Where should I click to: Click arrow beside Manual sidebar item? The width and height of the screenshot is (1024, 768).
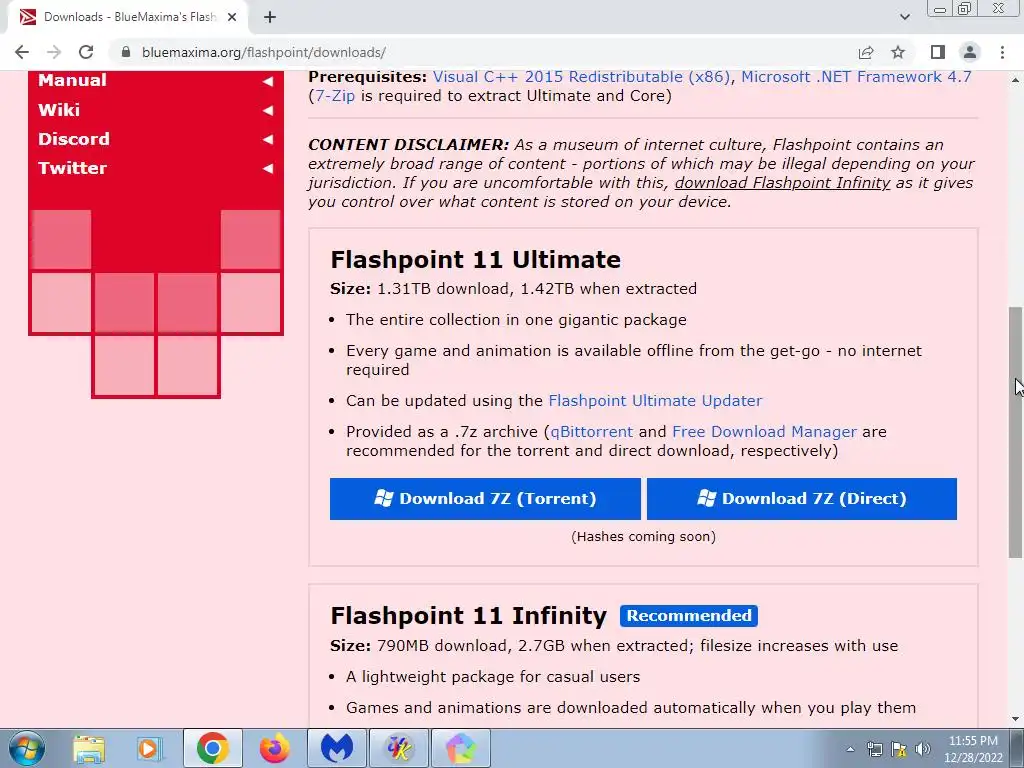(x=268, y=81)
